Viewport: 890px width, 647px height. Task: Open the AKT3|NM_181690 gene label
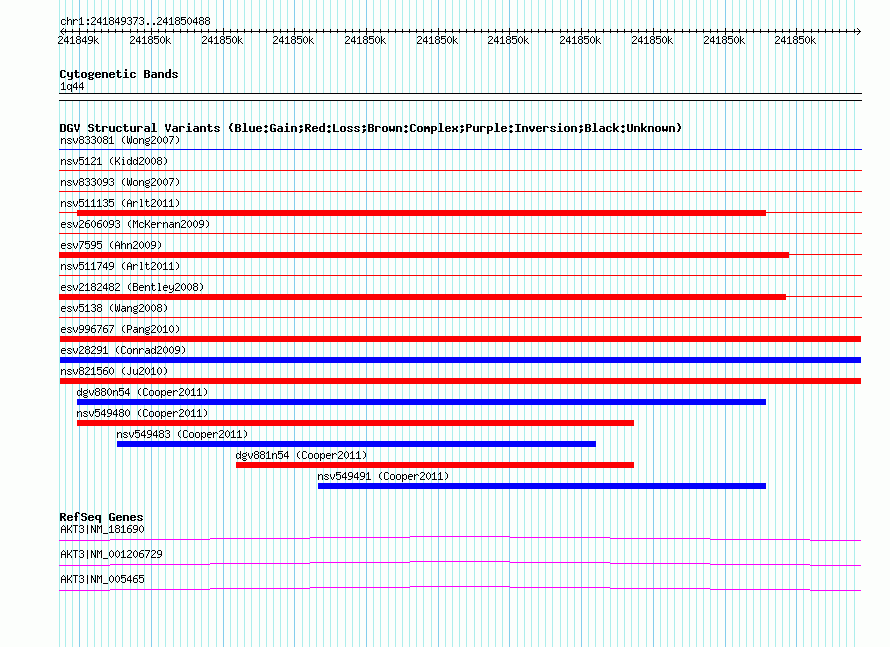tap(102, 530)
